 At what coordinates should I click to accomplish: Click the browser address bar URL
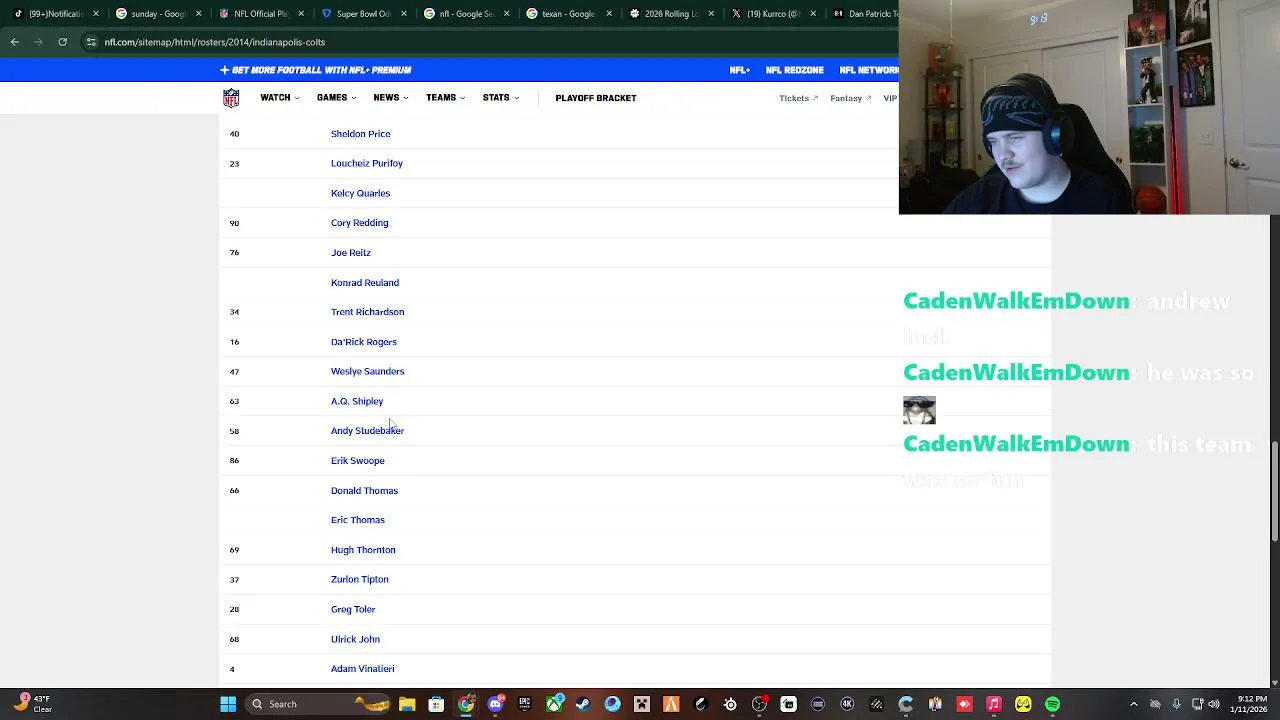[214, 42]
